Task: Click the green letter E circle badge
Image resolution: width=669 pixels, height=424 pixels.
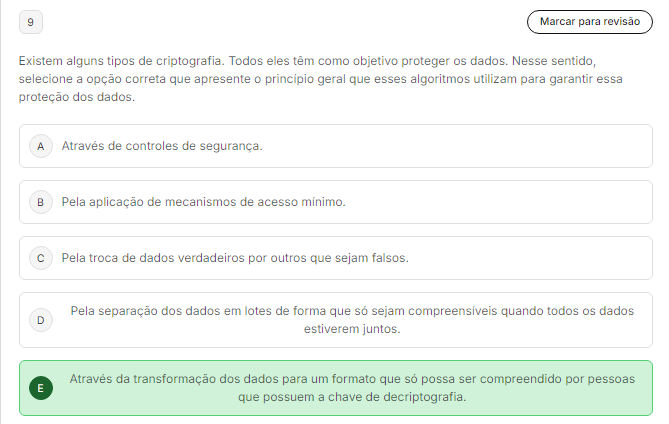Action: pyautogui.click(x=41, y=388)
